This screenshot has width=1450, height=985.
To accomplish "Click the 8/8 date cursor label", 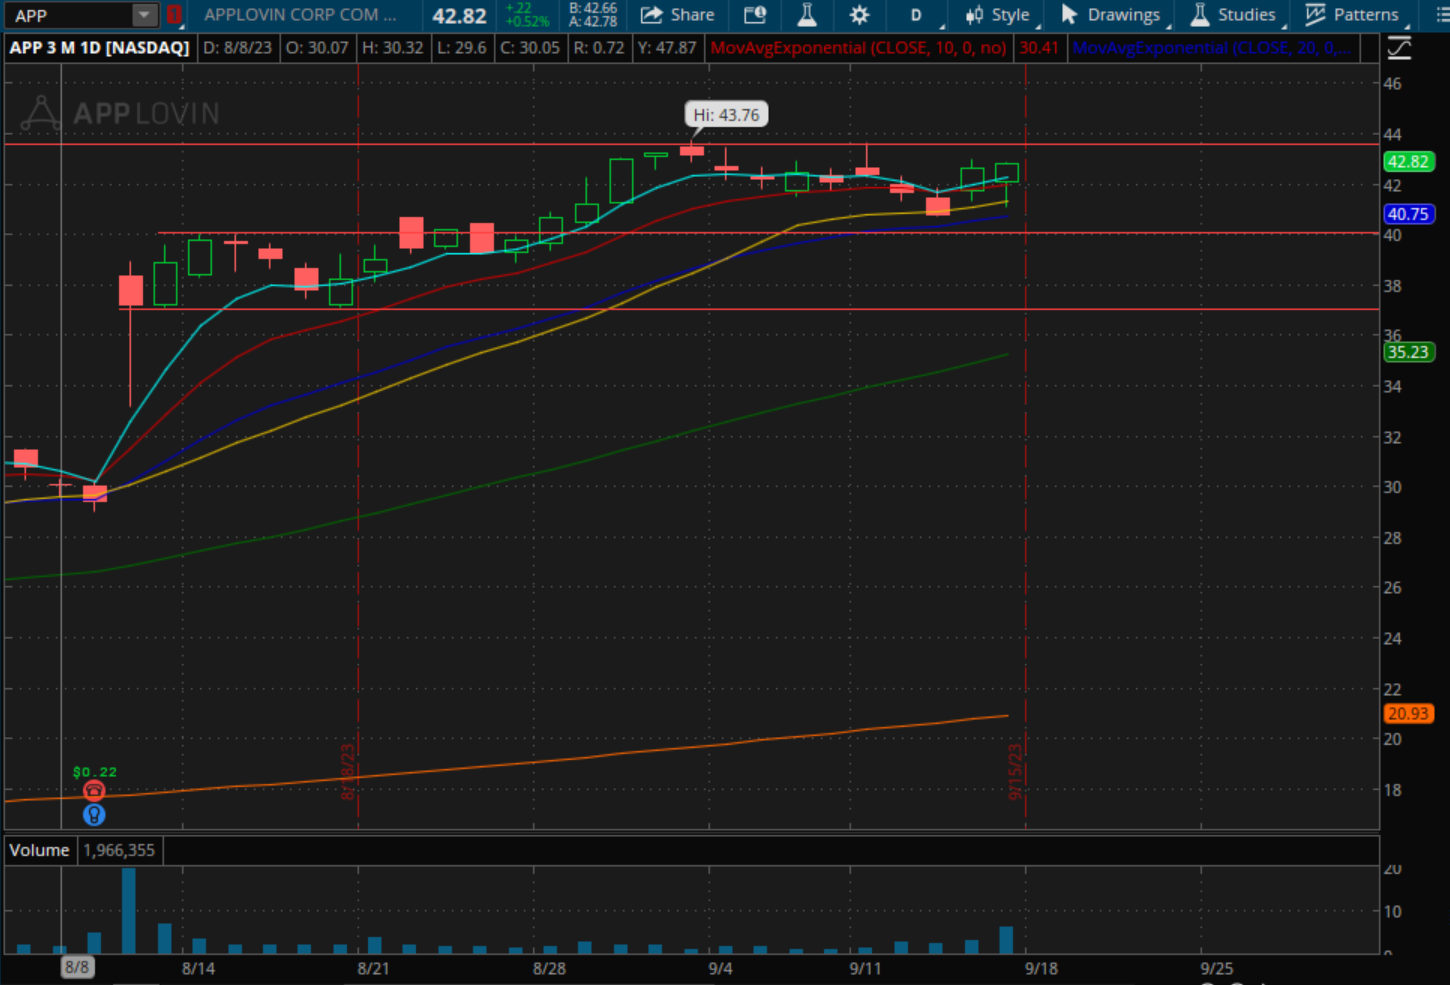I will [77, 968].
